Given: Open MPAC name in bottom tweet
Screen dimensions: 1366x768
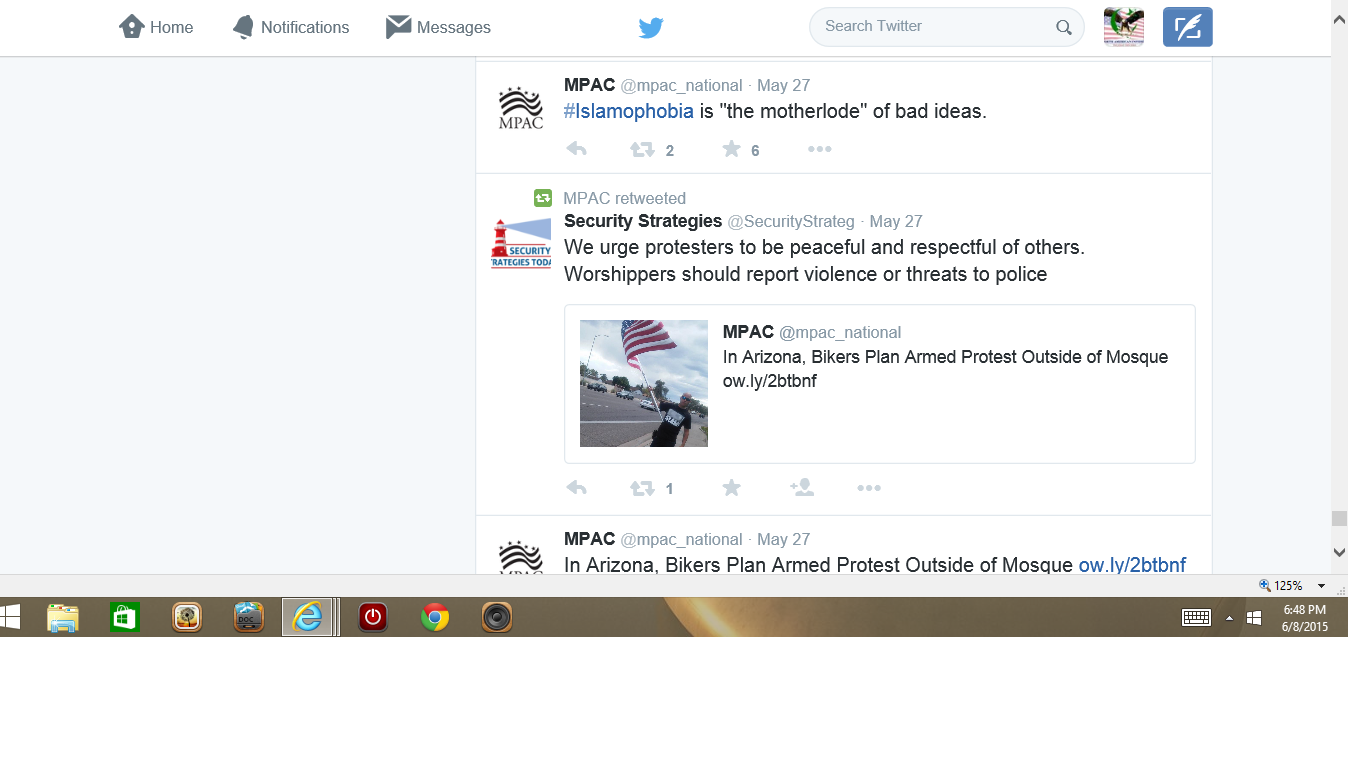Looking at the screenshot, I should click(590, 539).
